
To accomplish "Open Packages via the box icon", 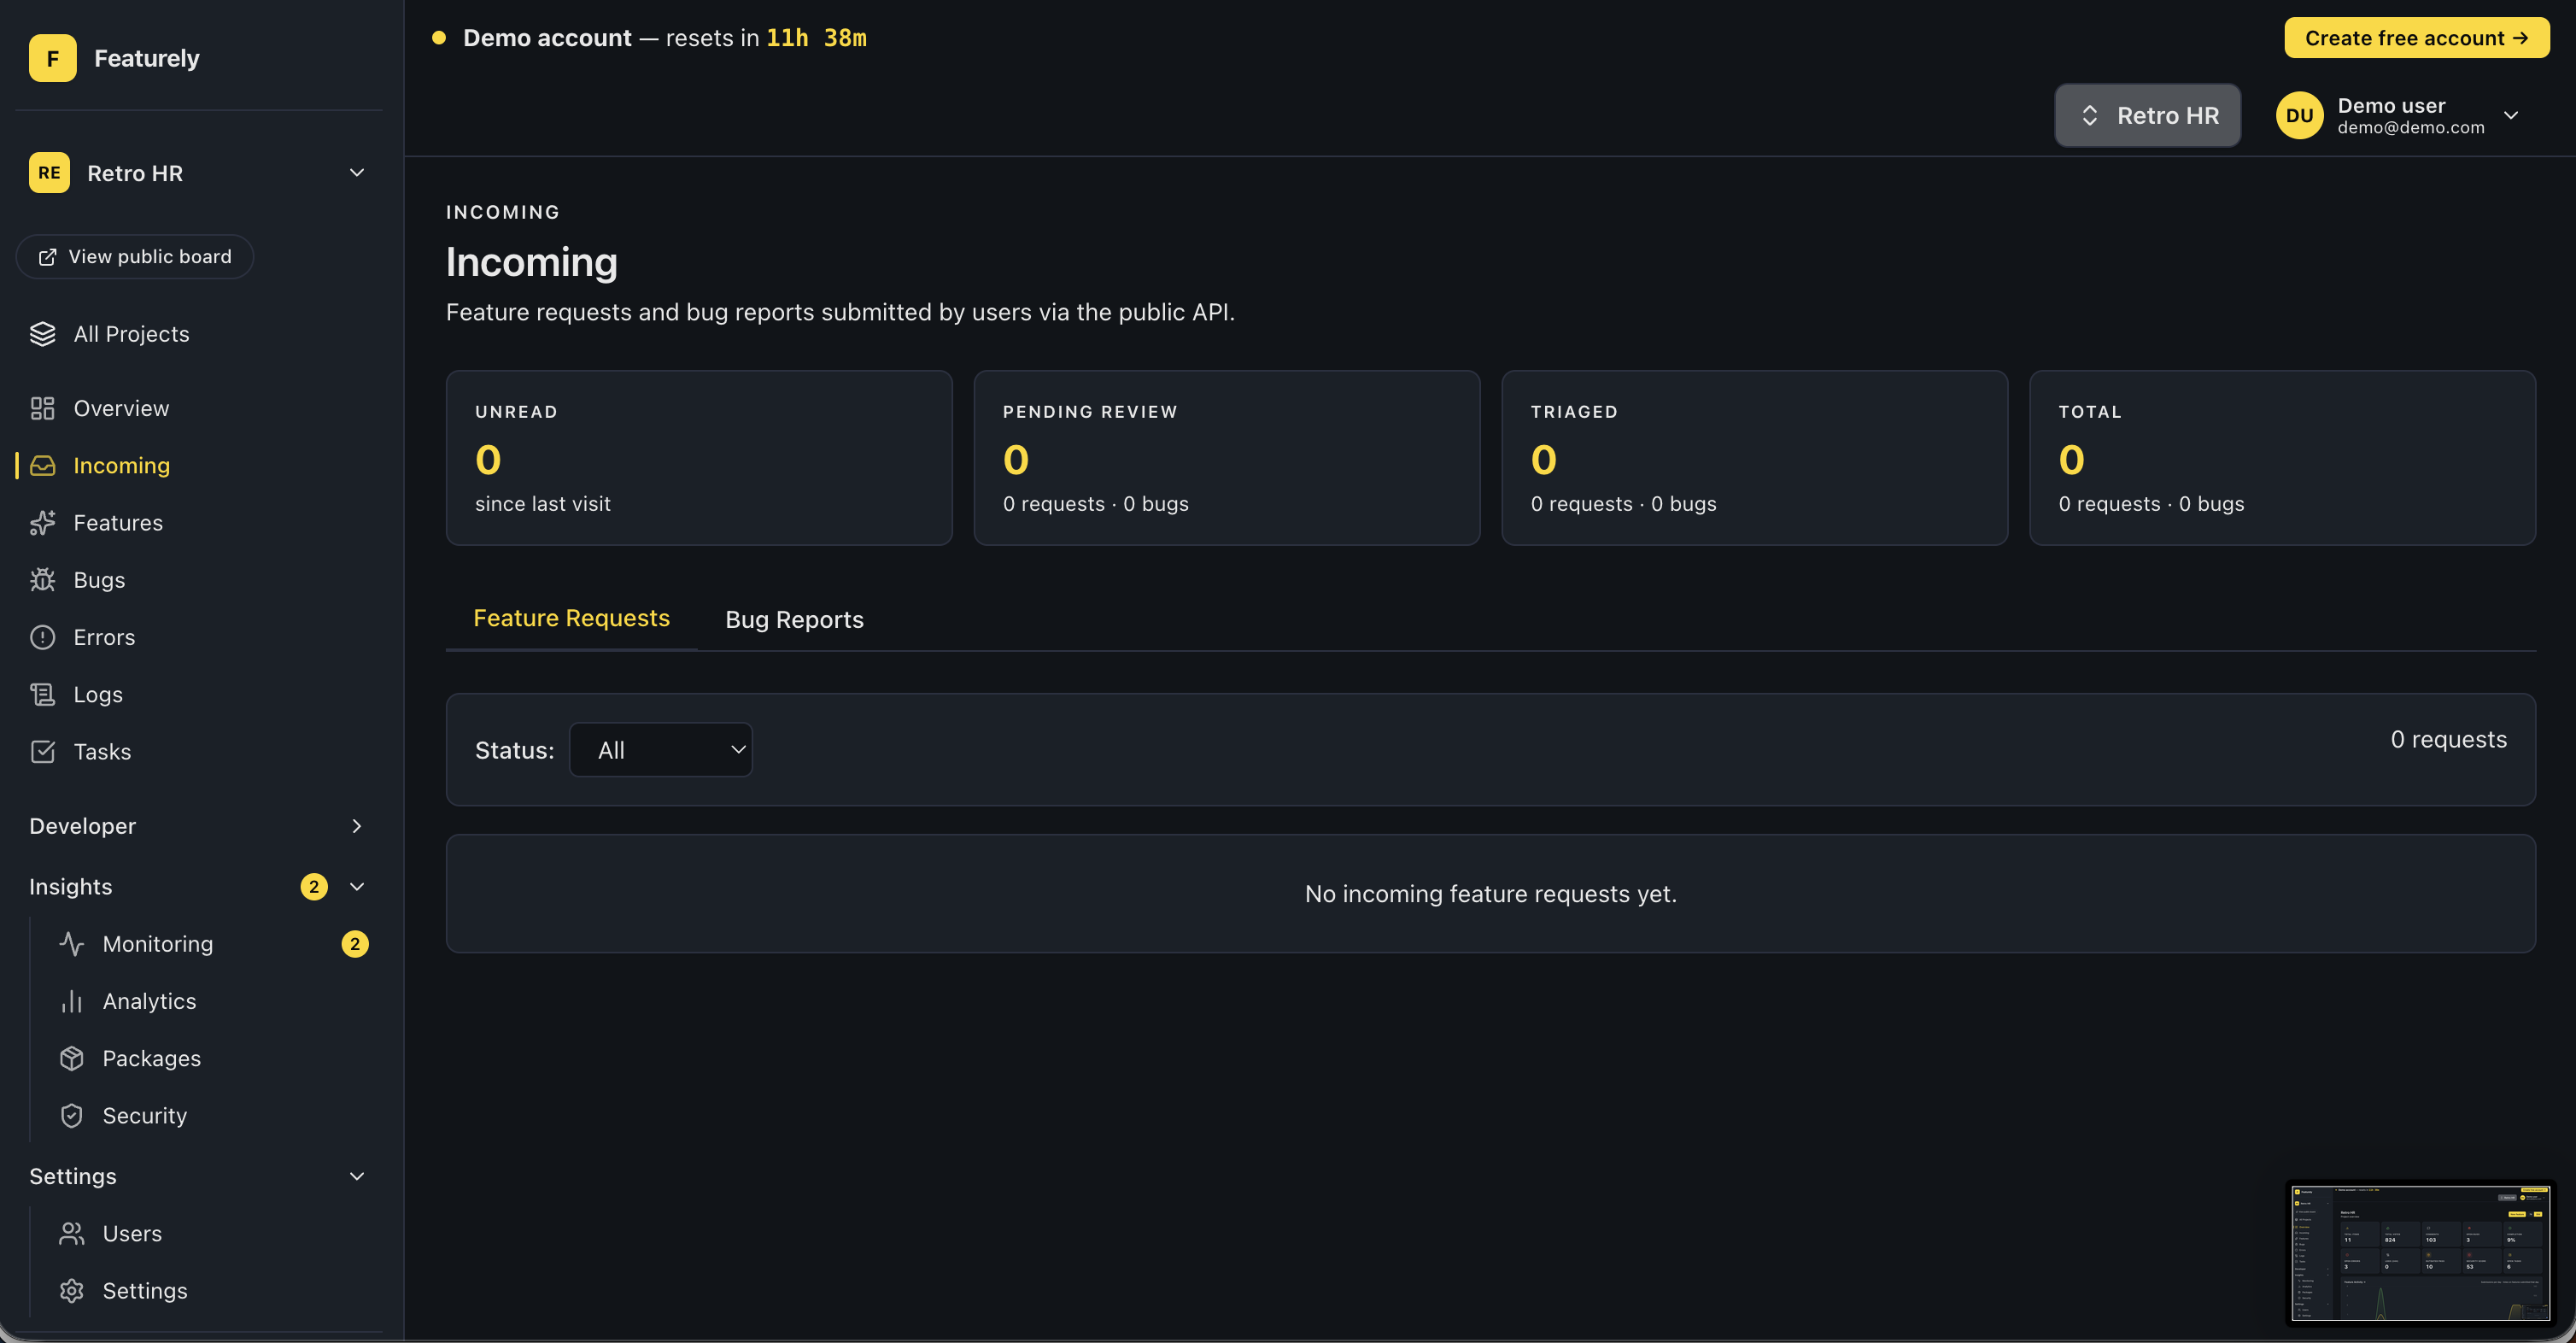I will [x=71, y=1058].
